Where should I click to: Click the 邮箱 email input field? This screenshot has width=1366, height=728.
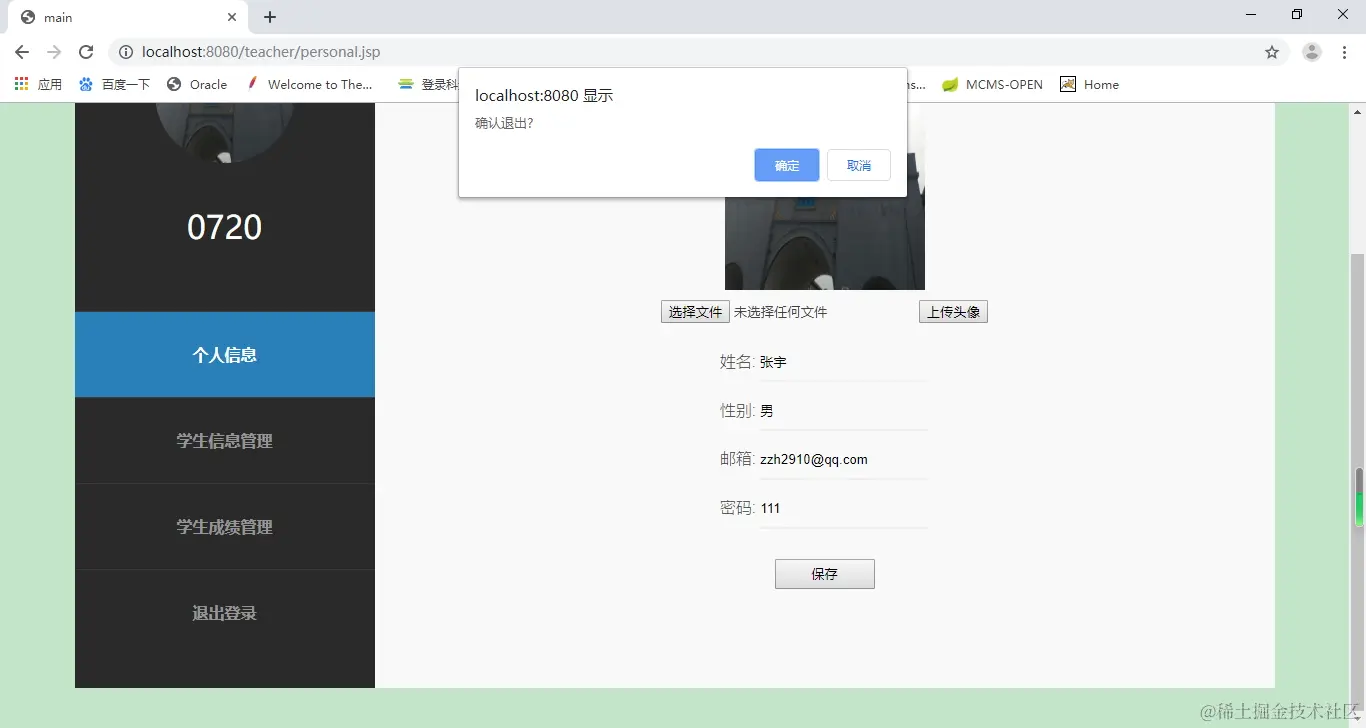pos(845,458)
